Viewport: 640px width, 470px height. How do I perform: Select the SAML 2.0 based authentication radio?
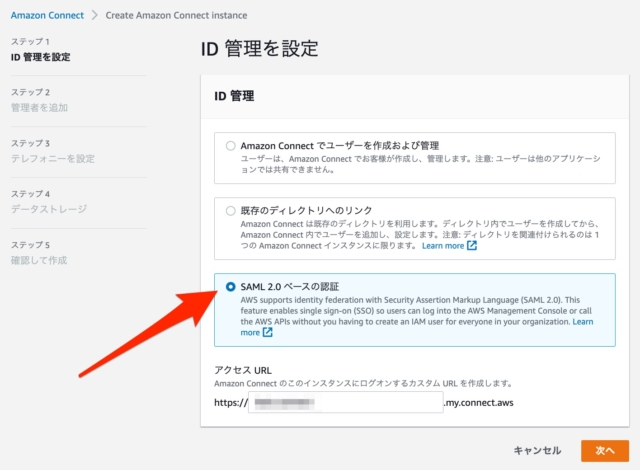(231, 287)
